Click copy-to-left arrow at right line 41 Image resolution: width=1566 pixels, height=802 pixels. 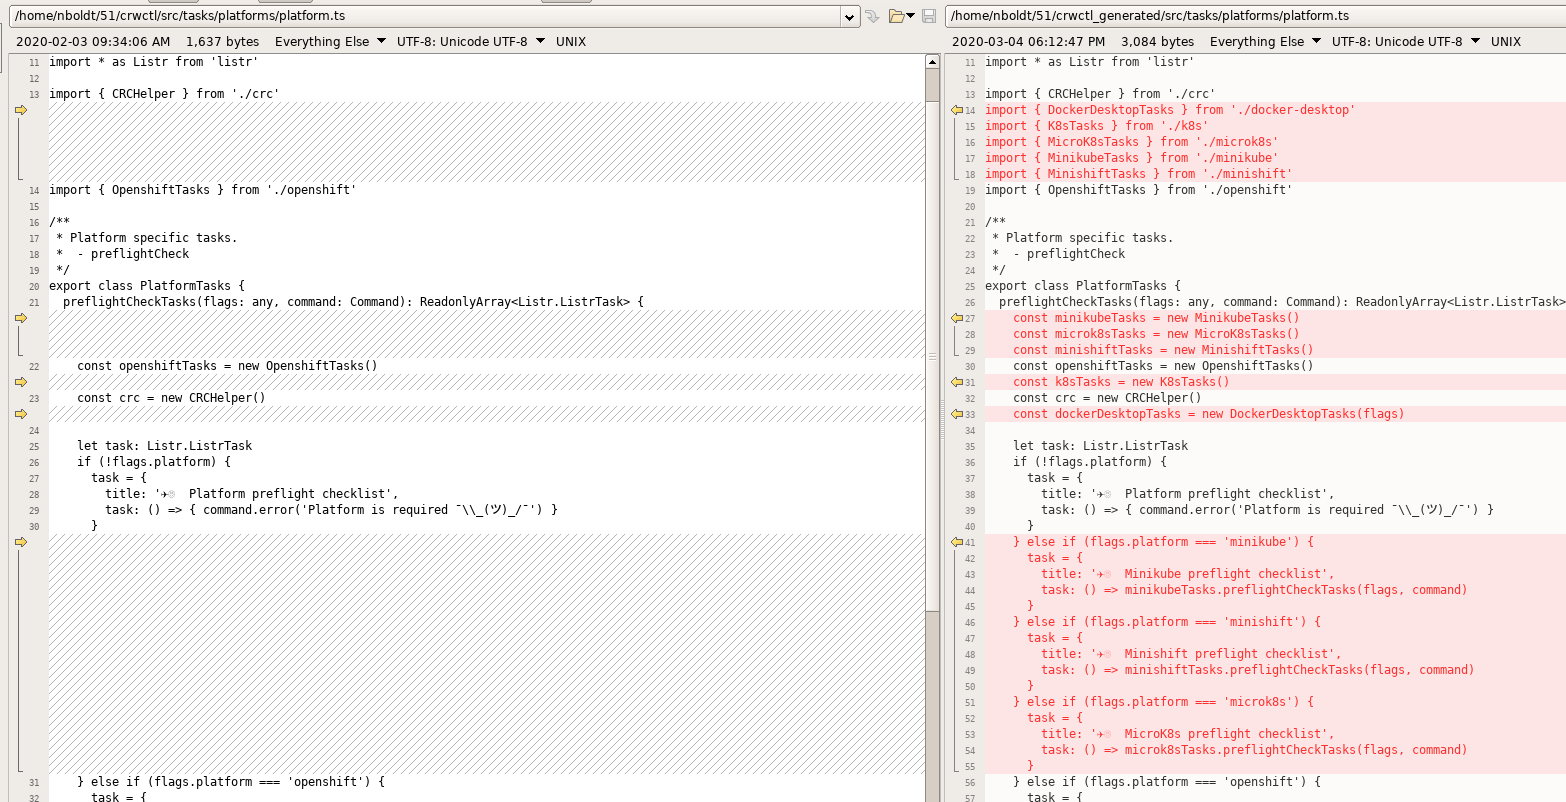pyautogui.click(x=957, y=542)
